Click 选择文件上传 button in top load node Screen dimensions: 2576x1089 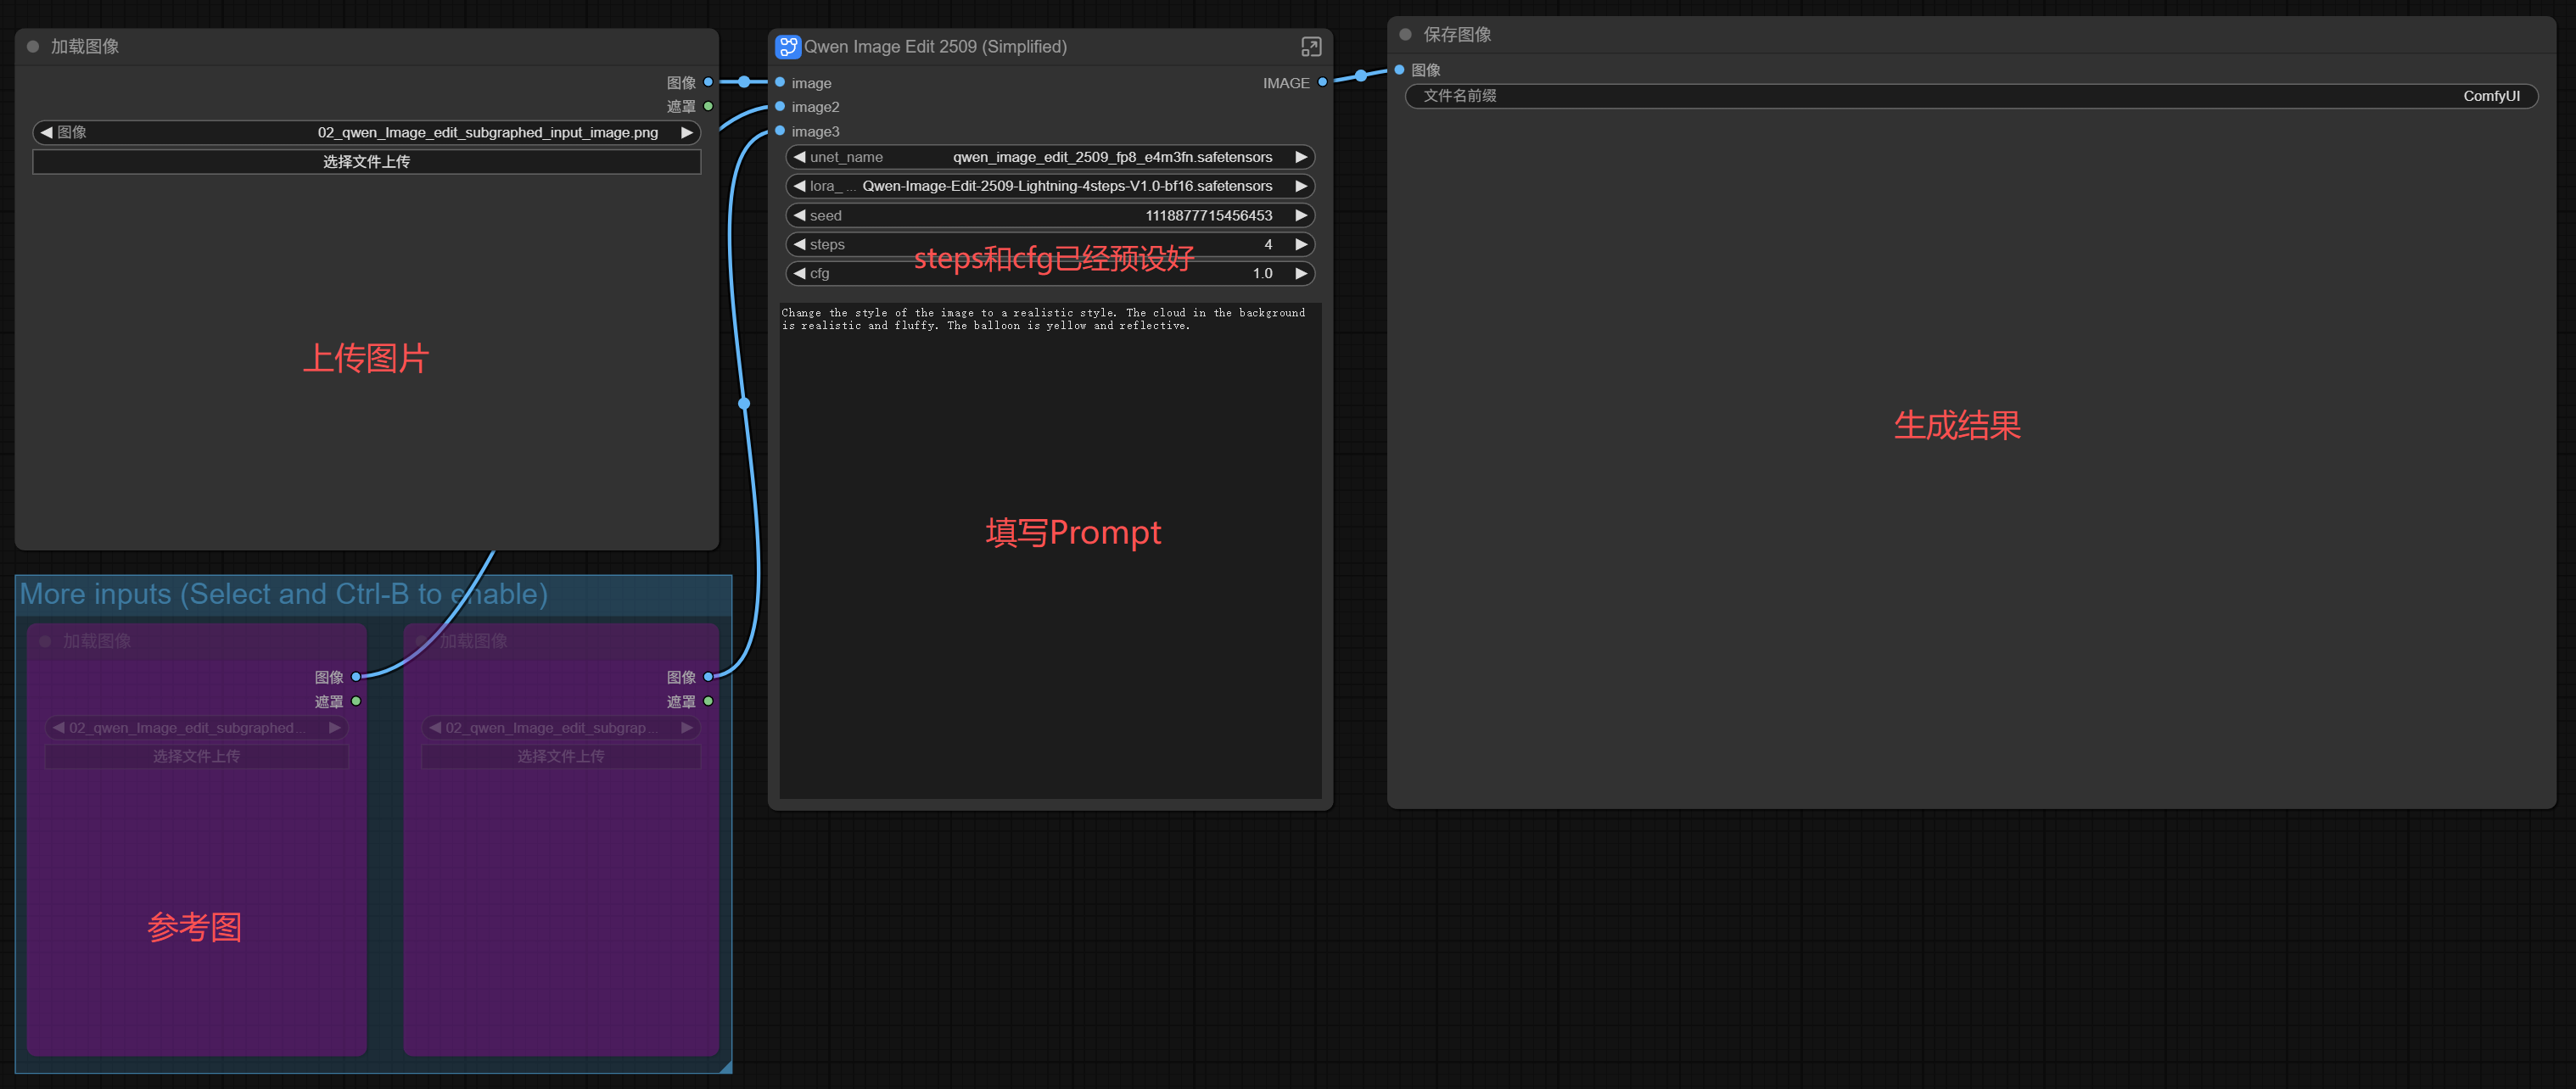(x=367, y=161)
